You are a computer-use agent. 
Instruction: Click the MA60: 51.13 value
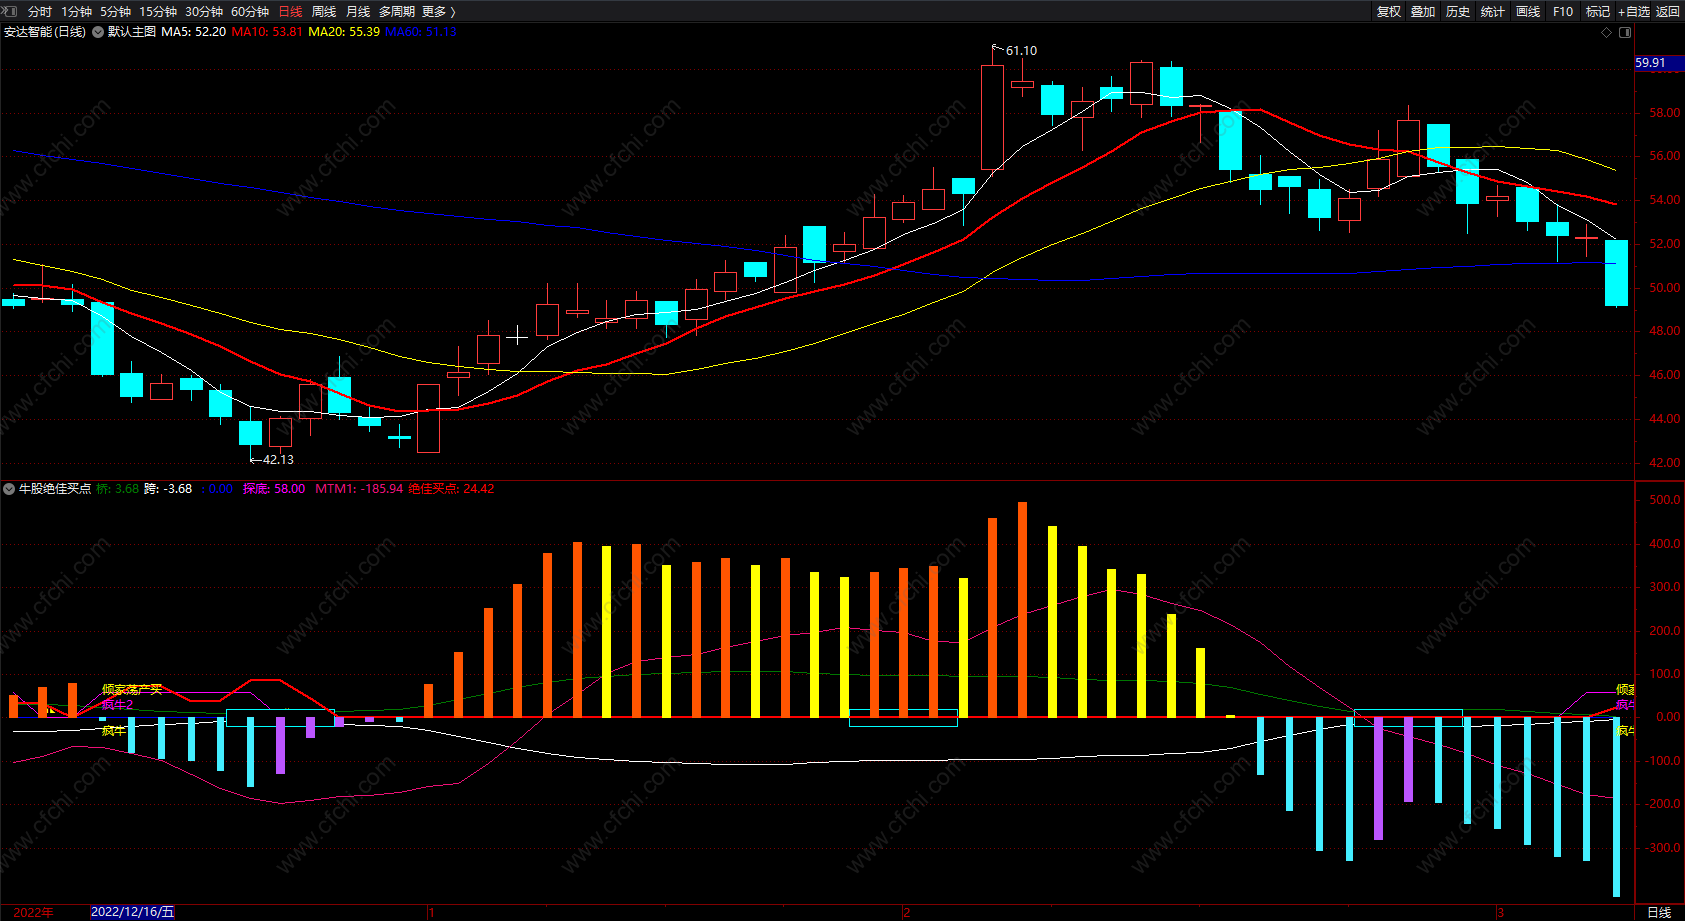421,32
